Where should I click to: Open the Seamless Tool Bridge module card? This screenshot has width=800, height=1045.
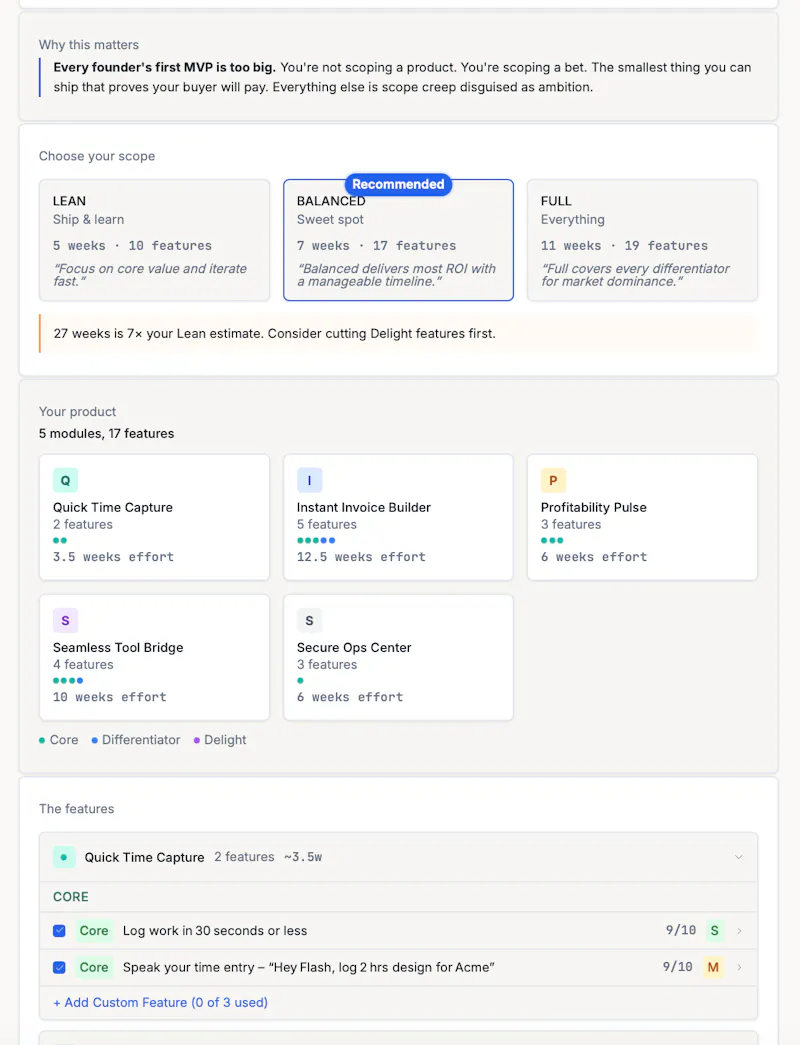[x=154, y=657]
